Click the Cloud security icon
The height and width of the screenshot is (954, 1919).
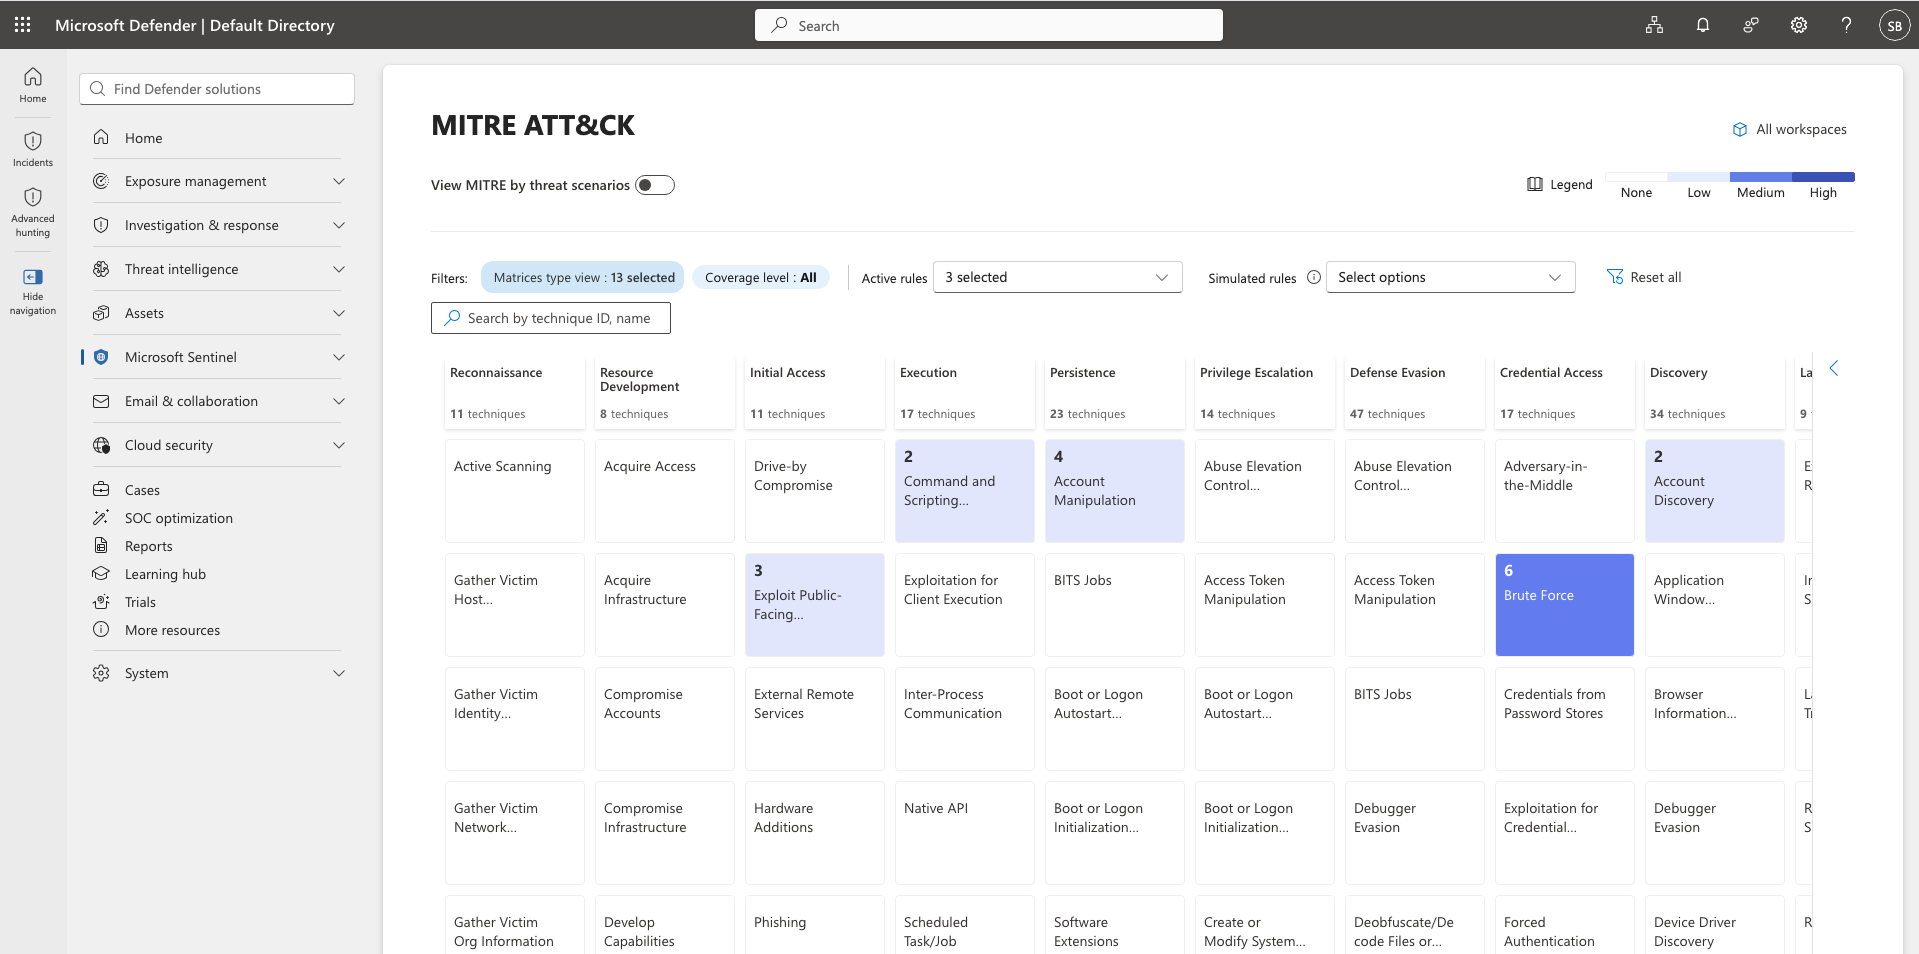coord(101,445)
